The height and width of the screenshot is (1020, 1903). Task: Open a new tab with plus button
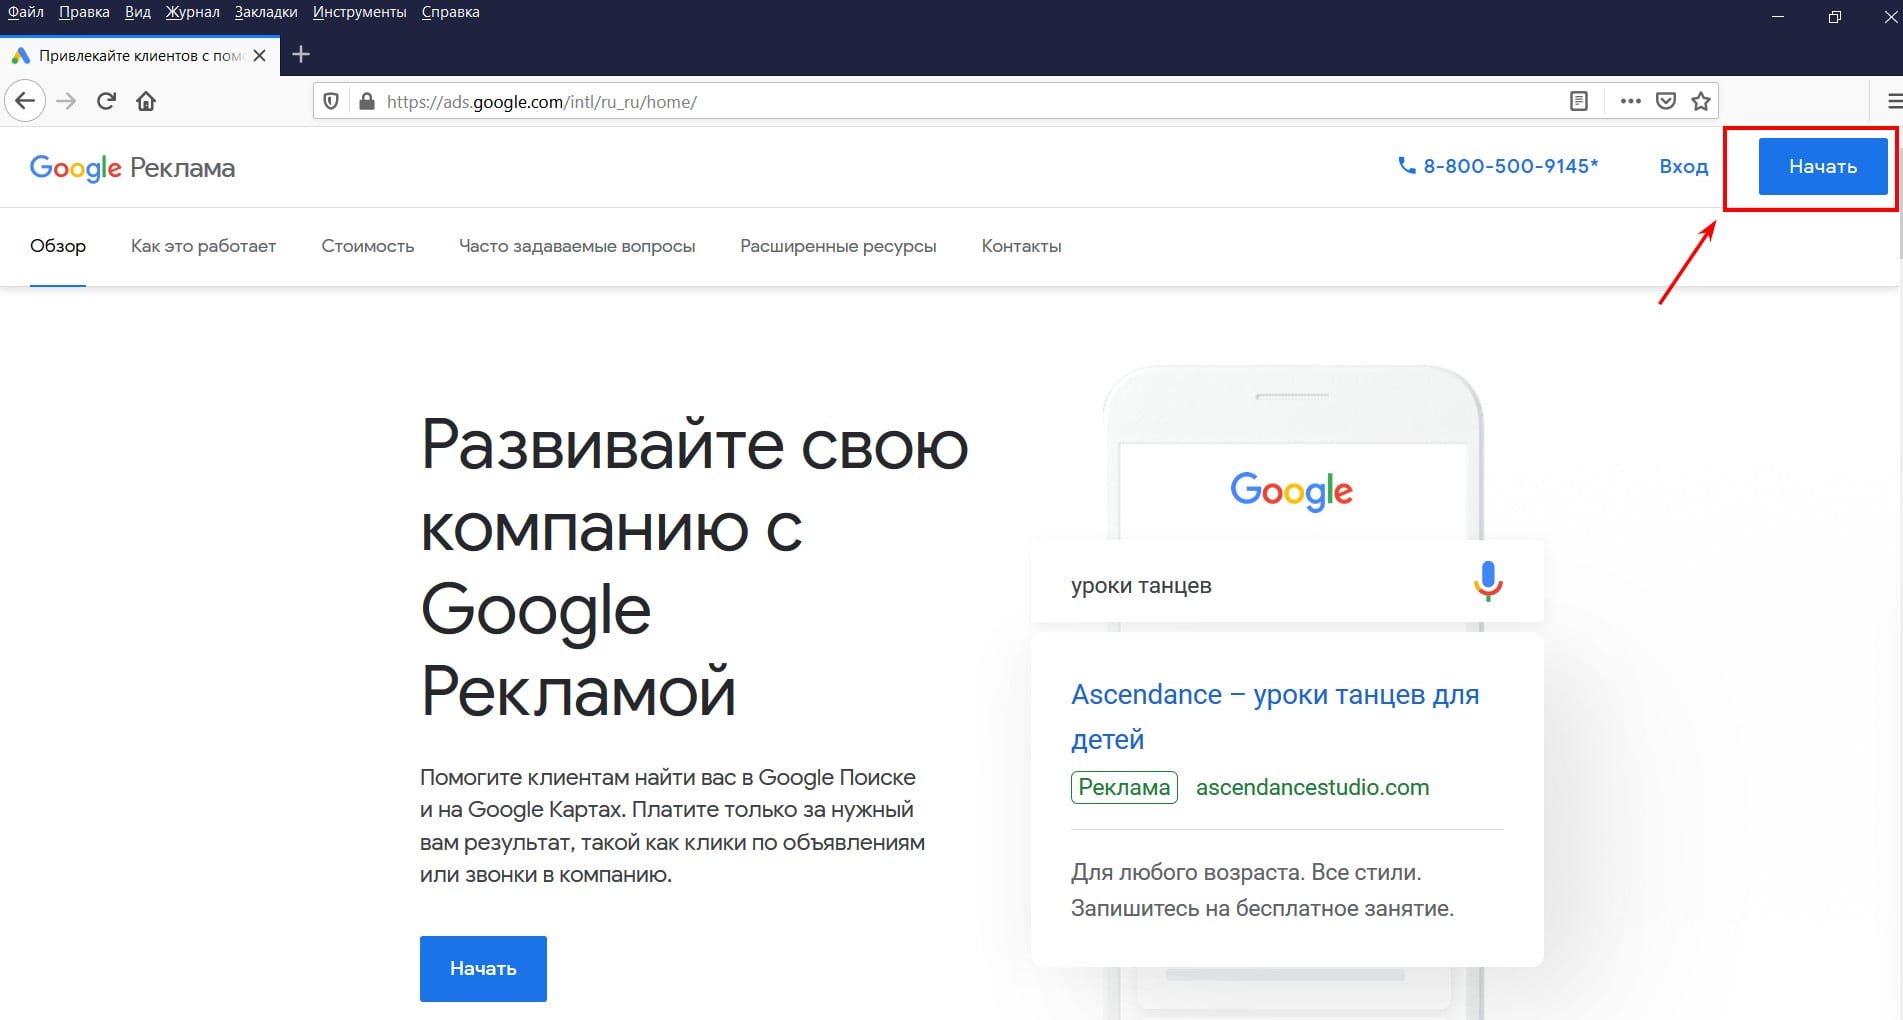[x=301, y=55]
